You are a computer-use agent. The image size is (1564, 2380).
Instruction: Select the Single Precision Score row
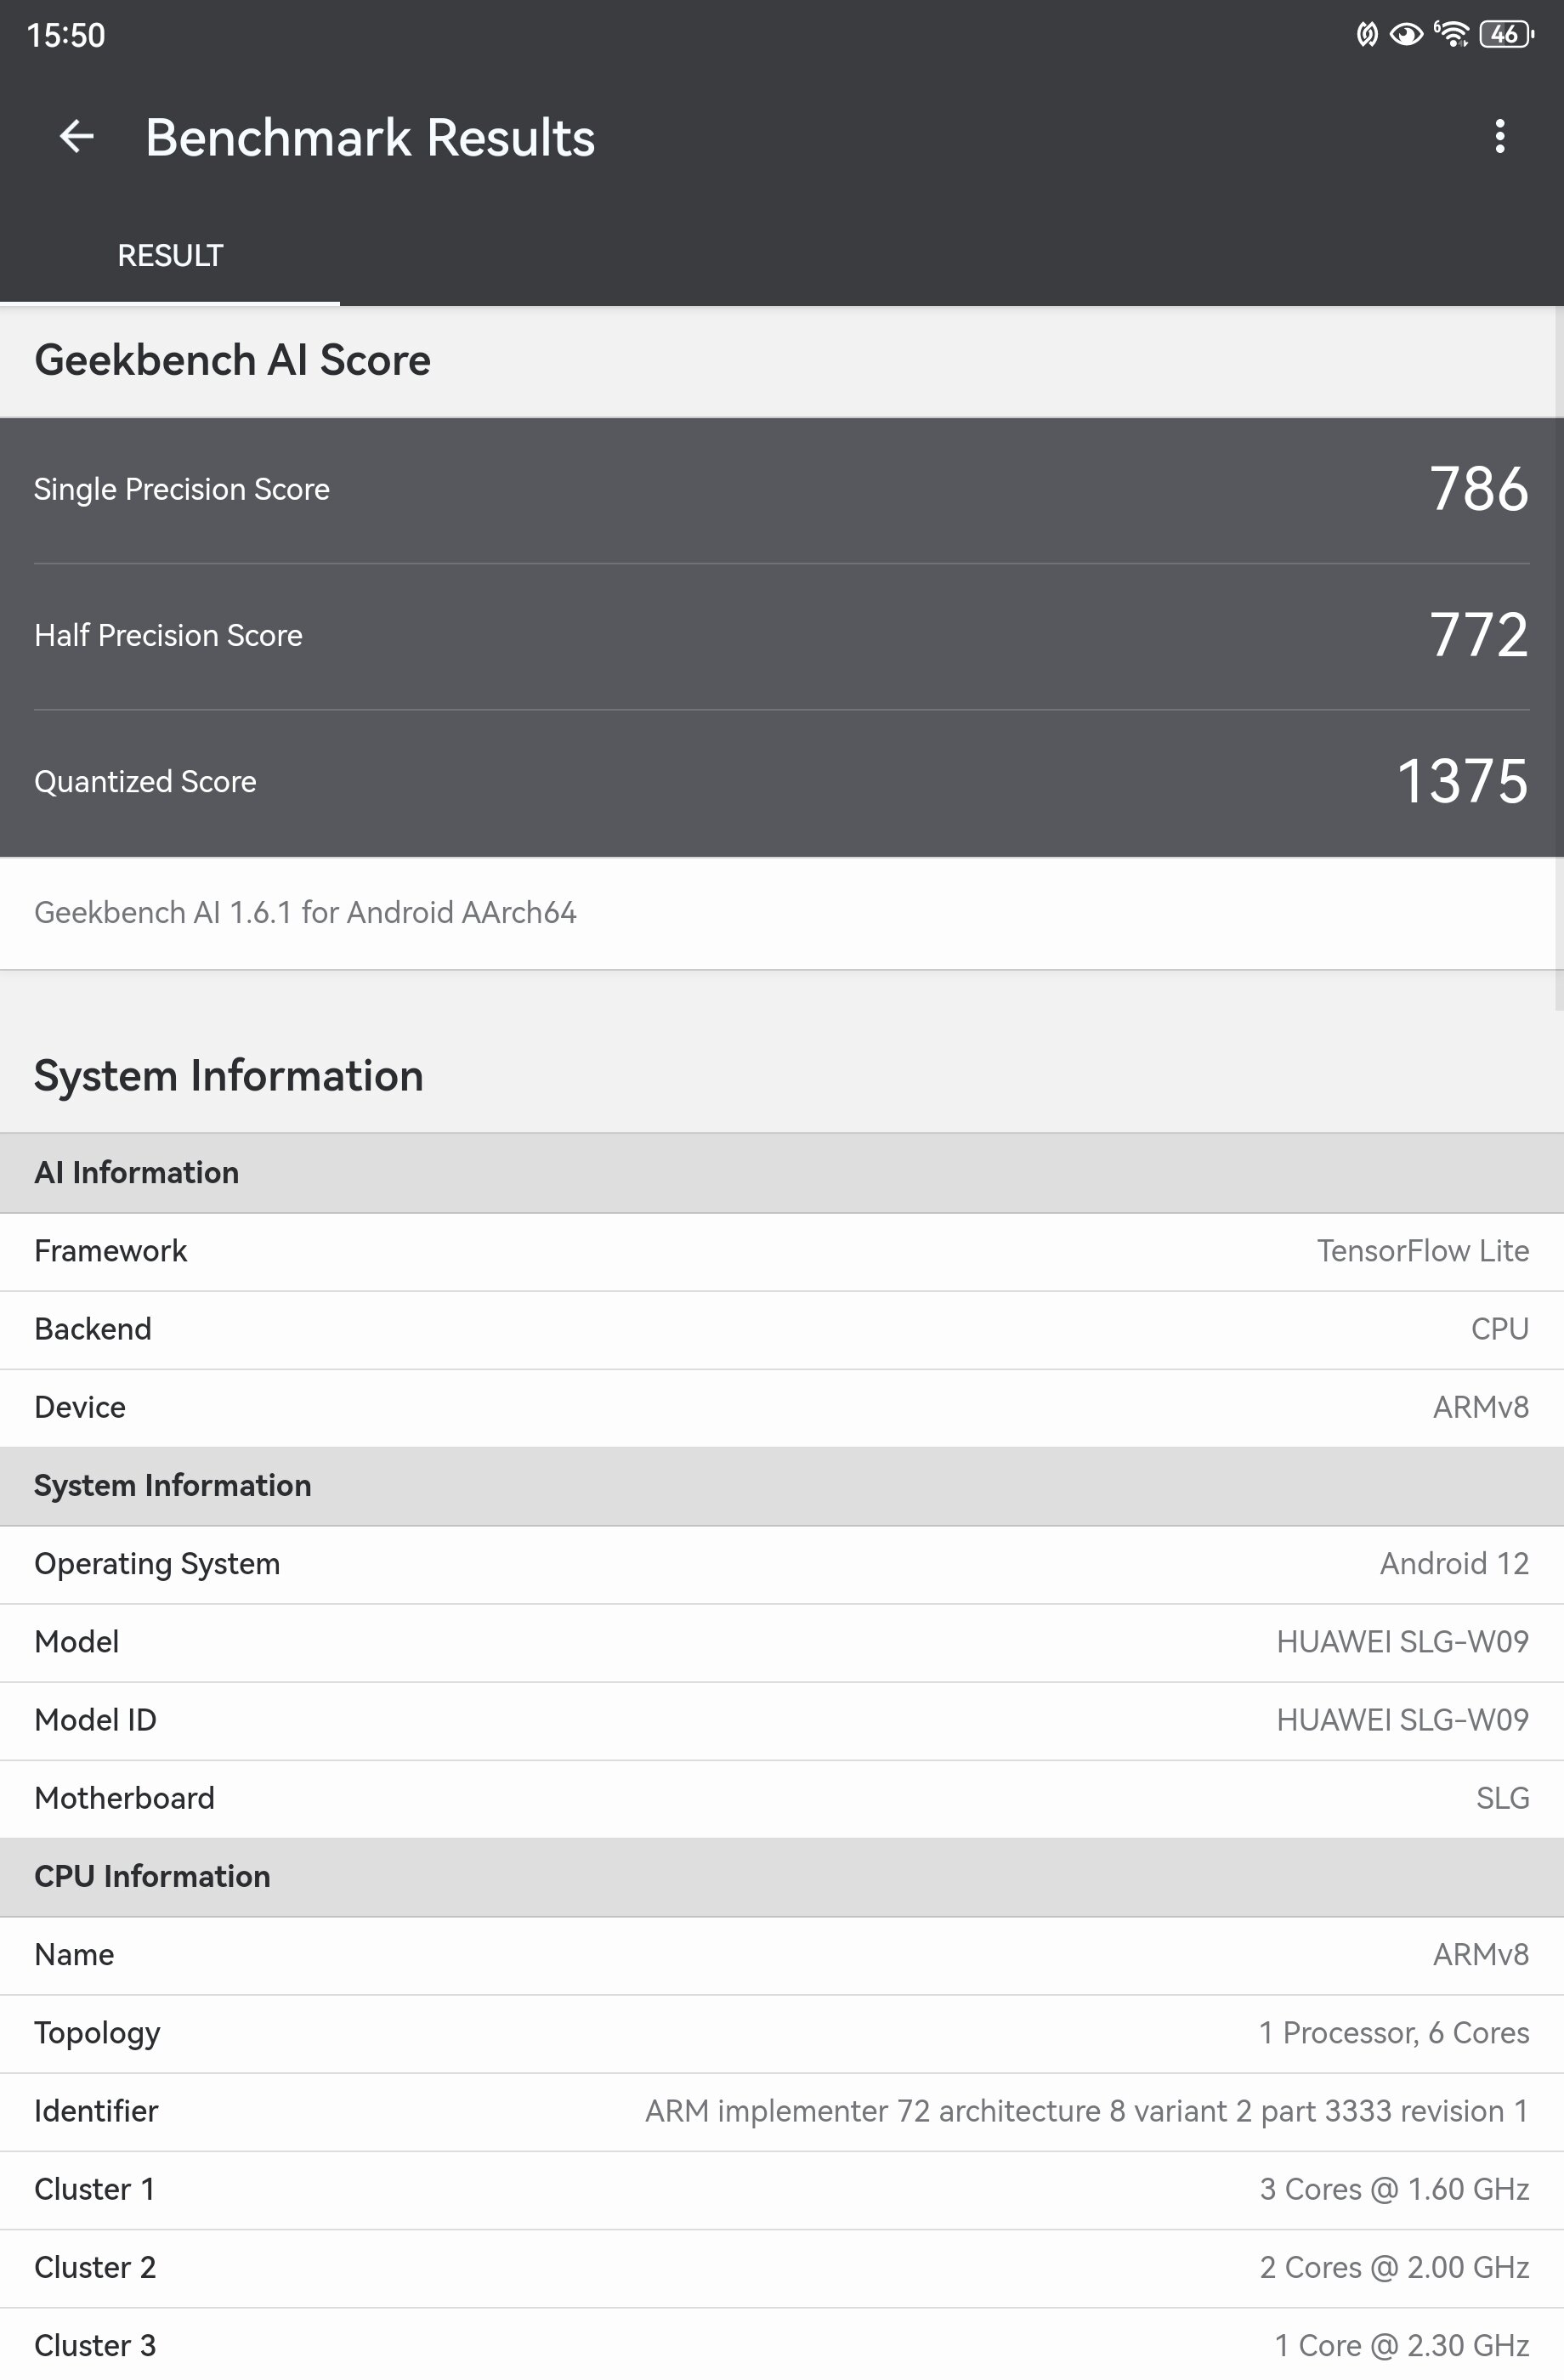(781, 490)
